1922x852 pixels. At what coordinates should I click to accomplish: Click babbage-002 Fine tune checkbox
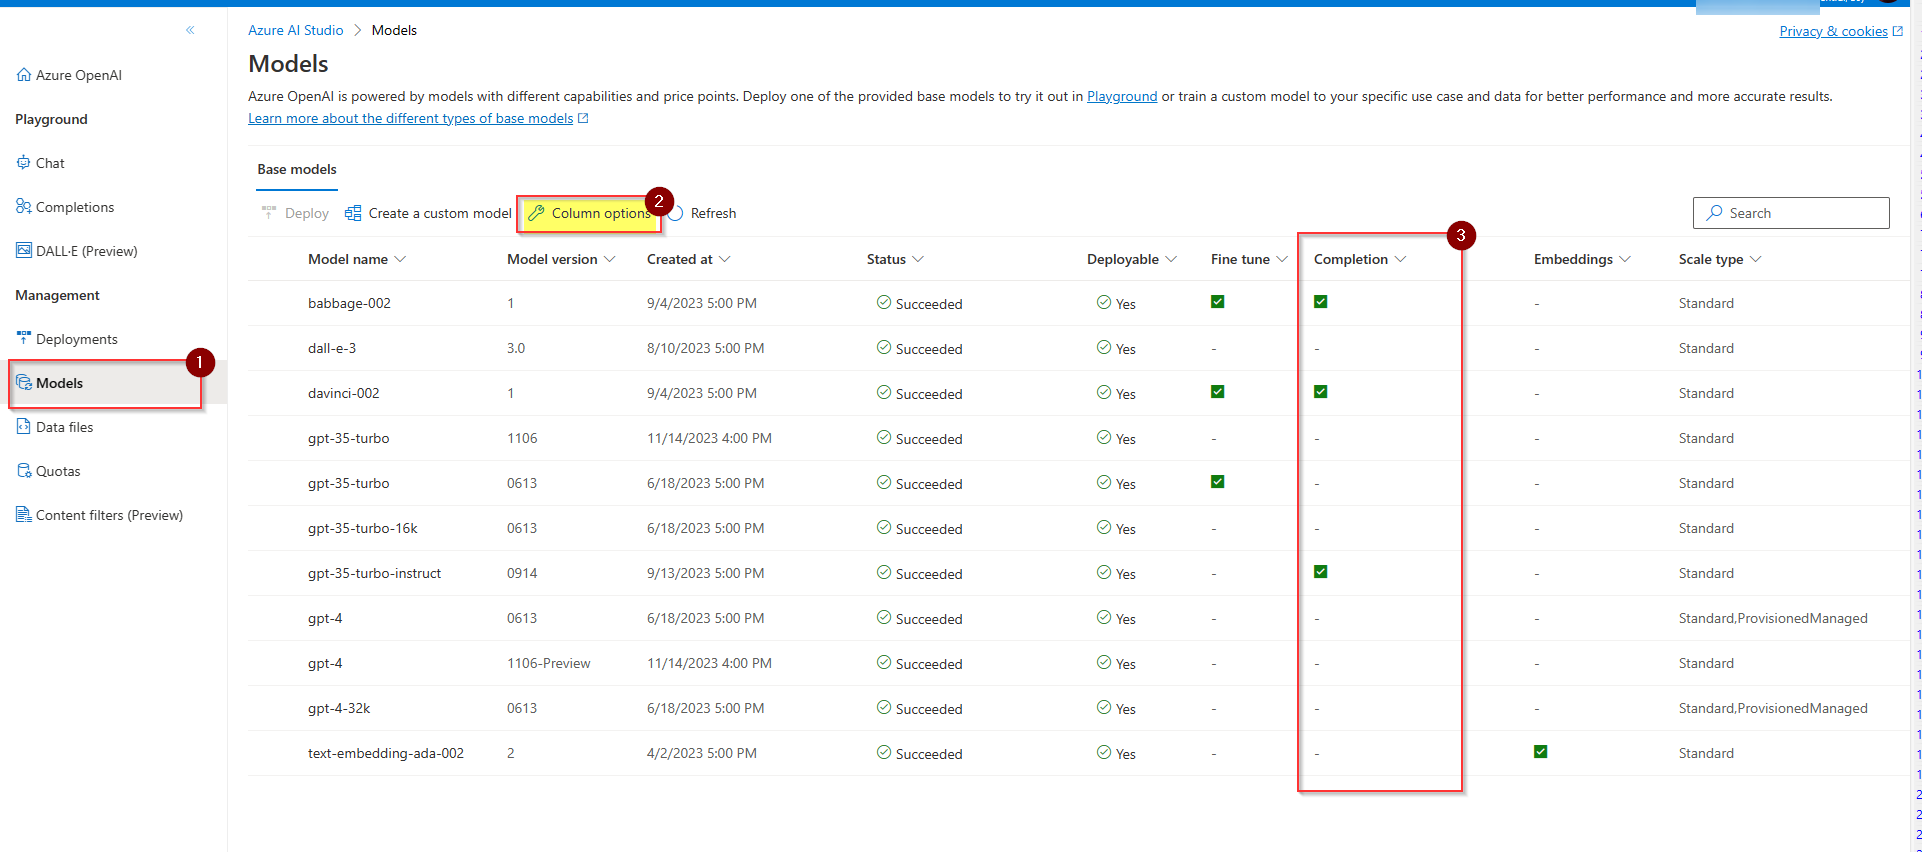[1218, 302]
